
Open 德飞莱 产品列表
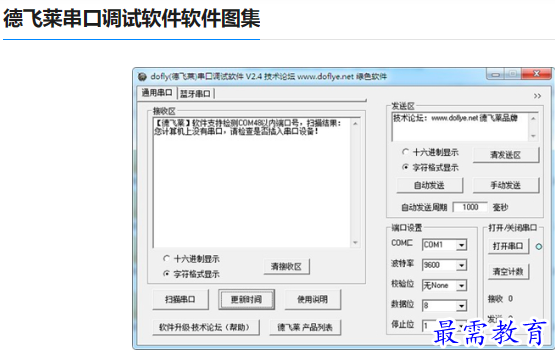coord(305,327)
